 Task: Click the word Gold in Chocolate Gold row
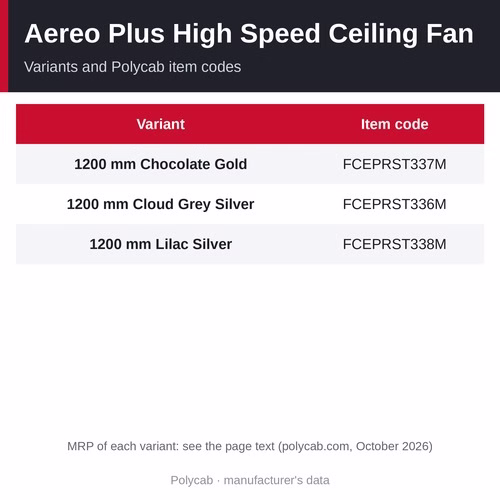click(231, 164)
